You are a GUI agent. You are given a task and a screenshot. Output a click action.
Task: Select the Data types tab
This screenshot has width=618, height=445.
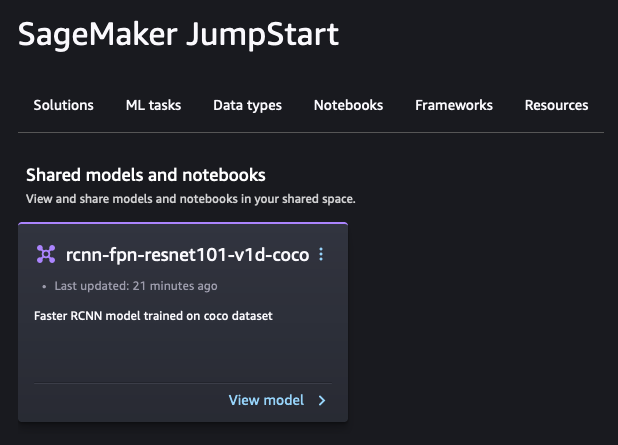[x=248, y=105]
